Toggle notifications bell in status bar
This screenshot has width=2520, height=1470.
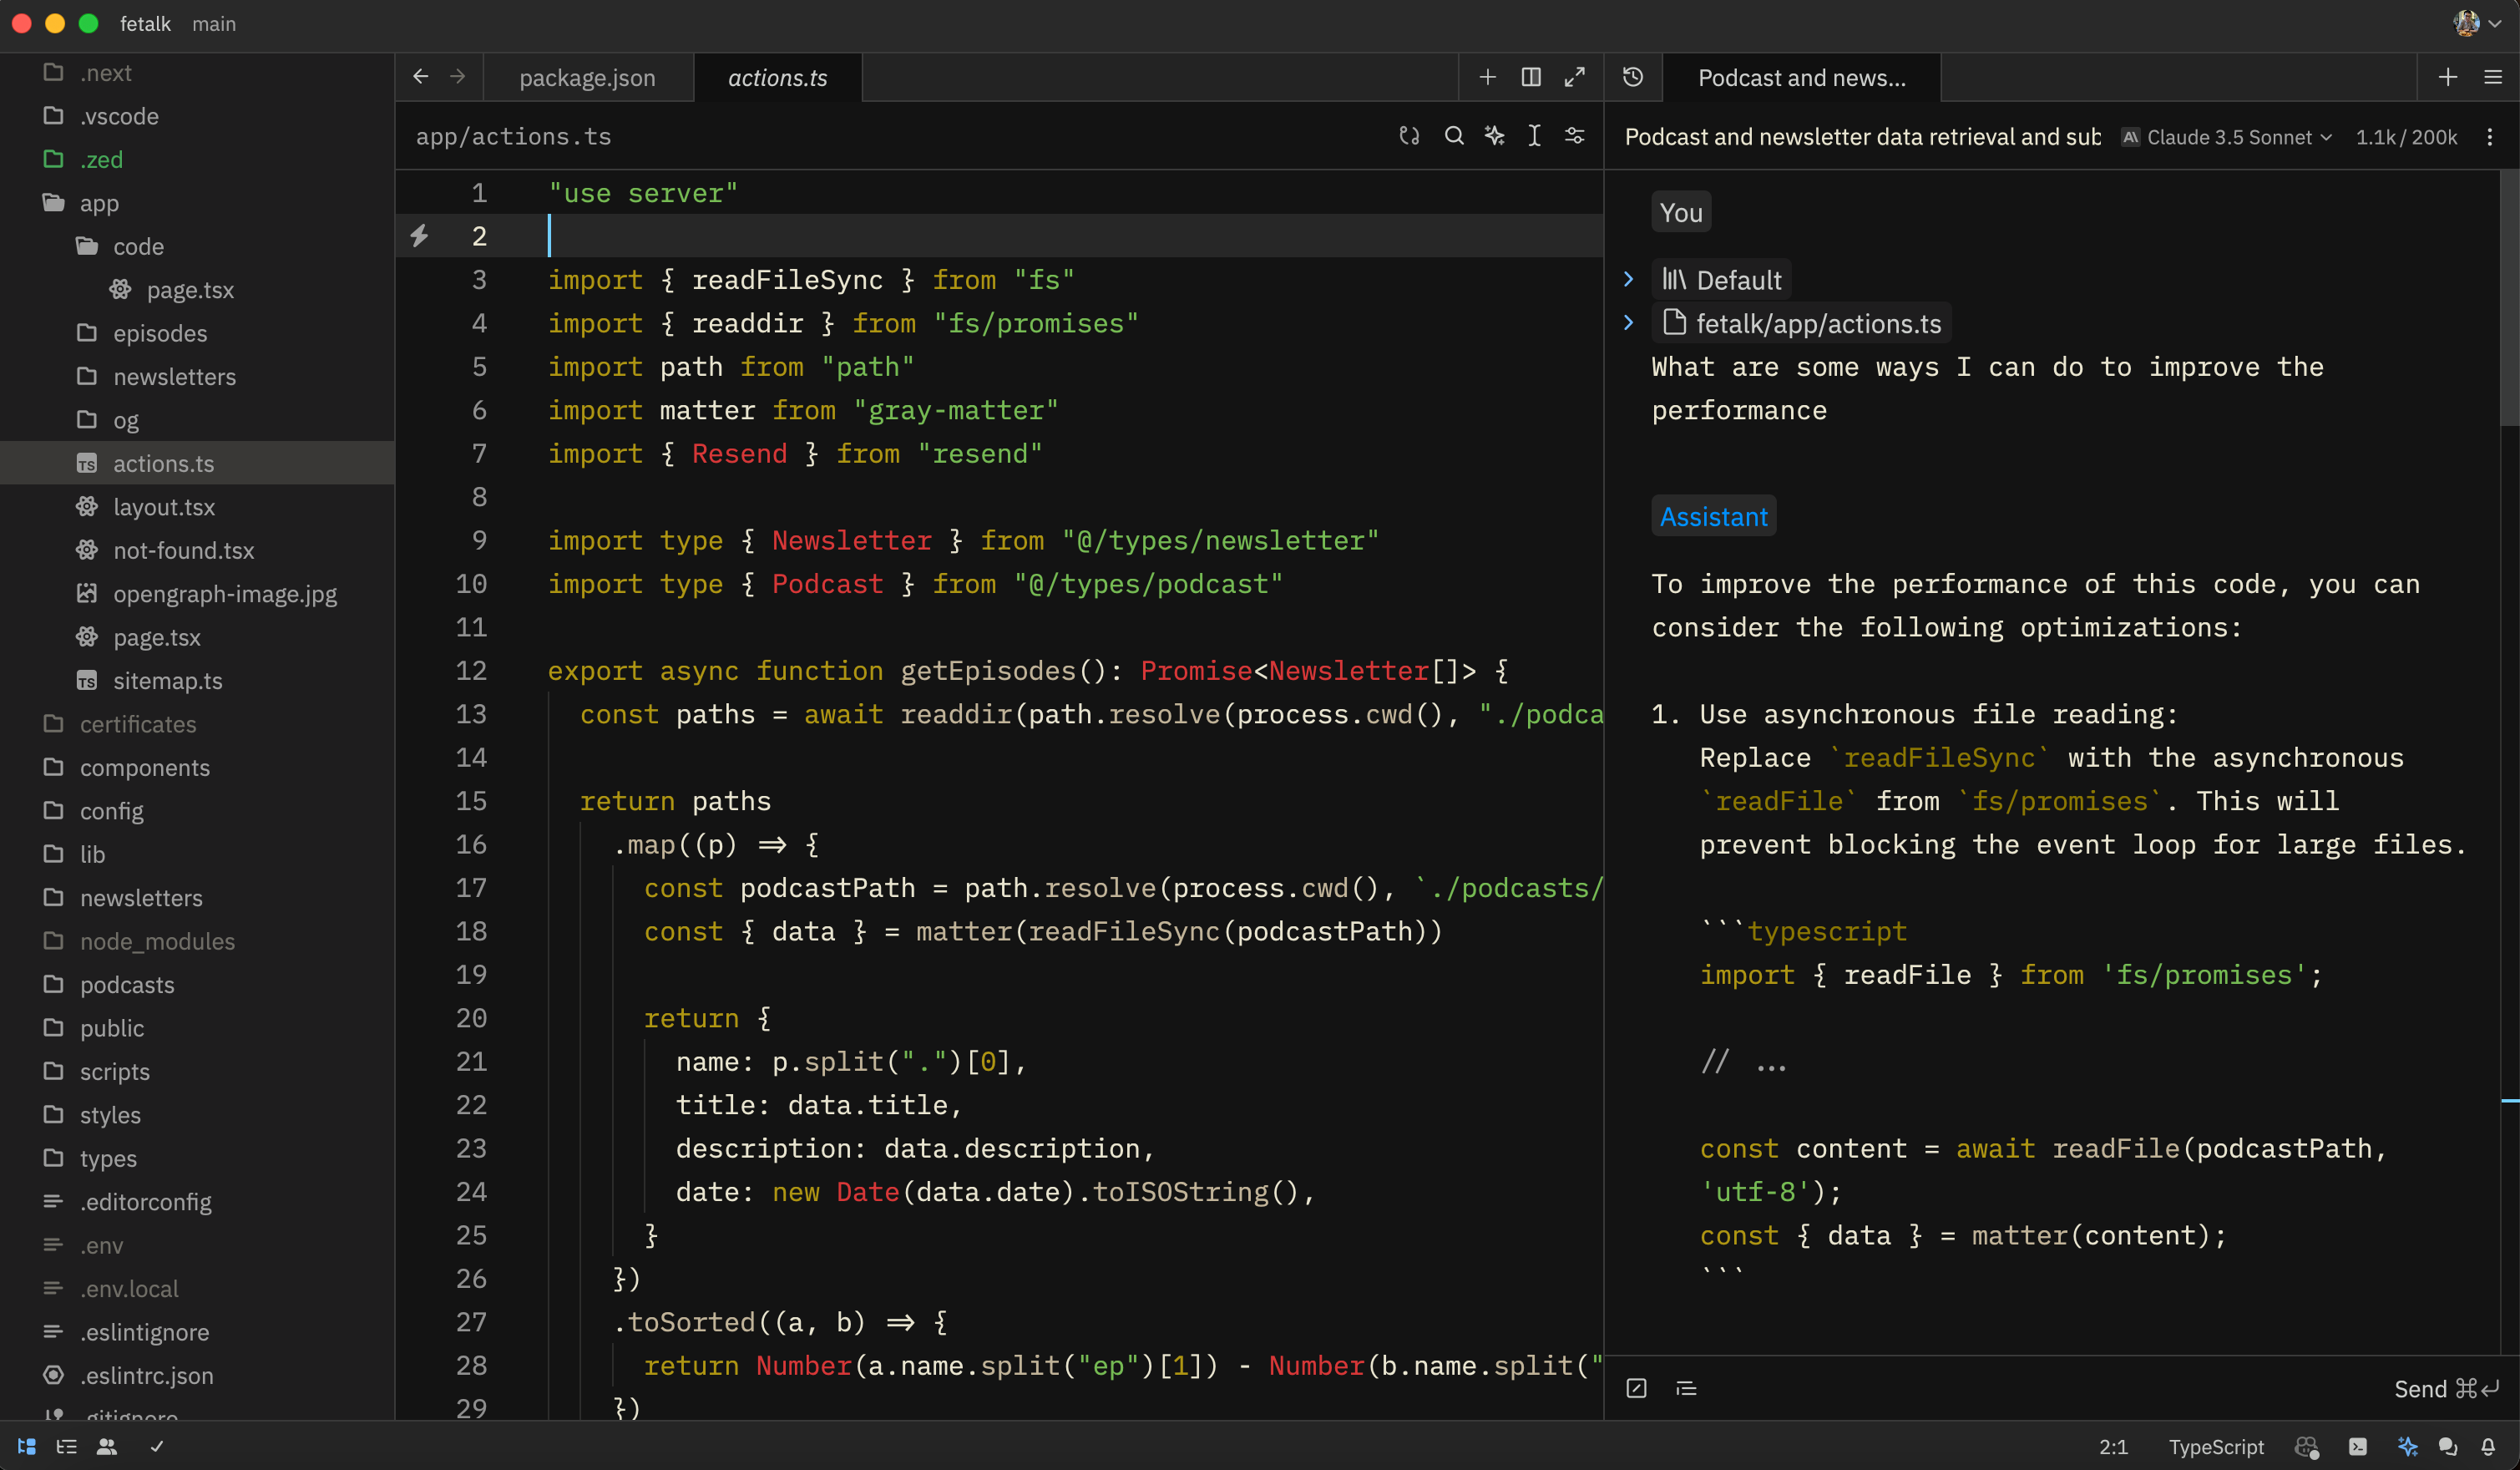pyautogui.click(x=2488, y=1446)
